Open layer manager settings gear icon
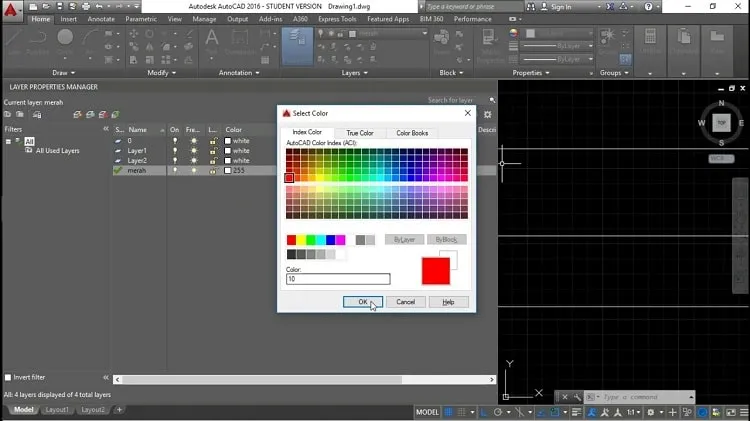 point(487,114)
